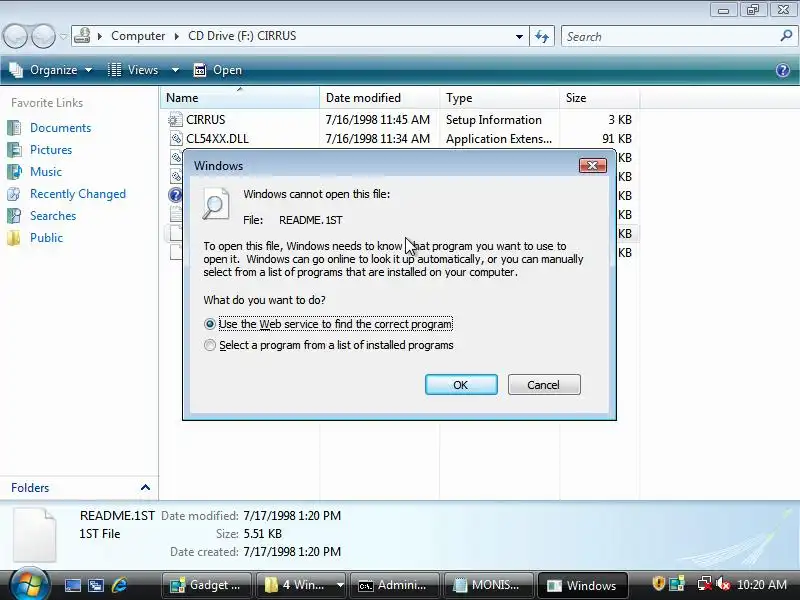Image resolution: width=800 pixels, height=600 pixels.
Task: Sort by Type column header
Action: coord(499,97)
